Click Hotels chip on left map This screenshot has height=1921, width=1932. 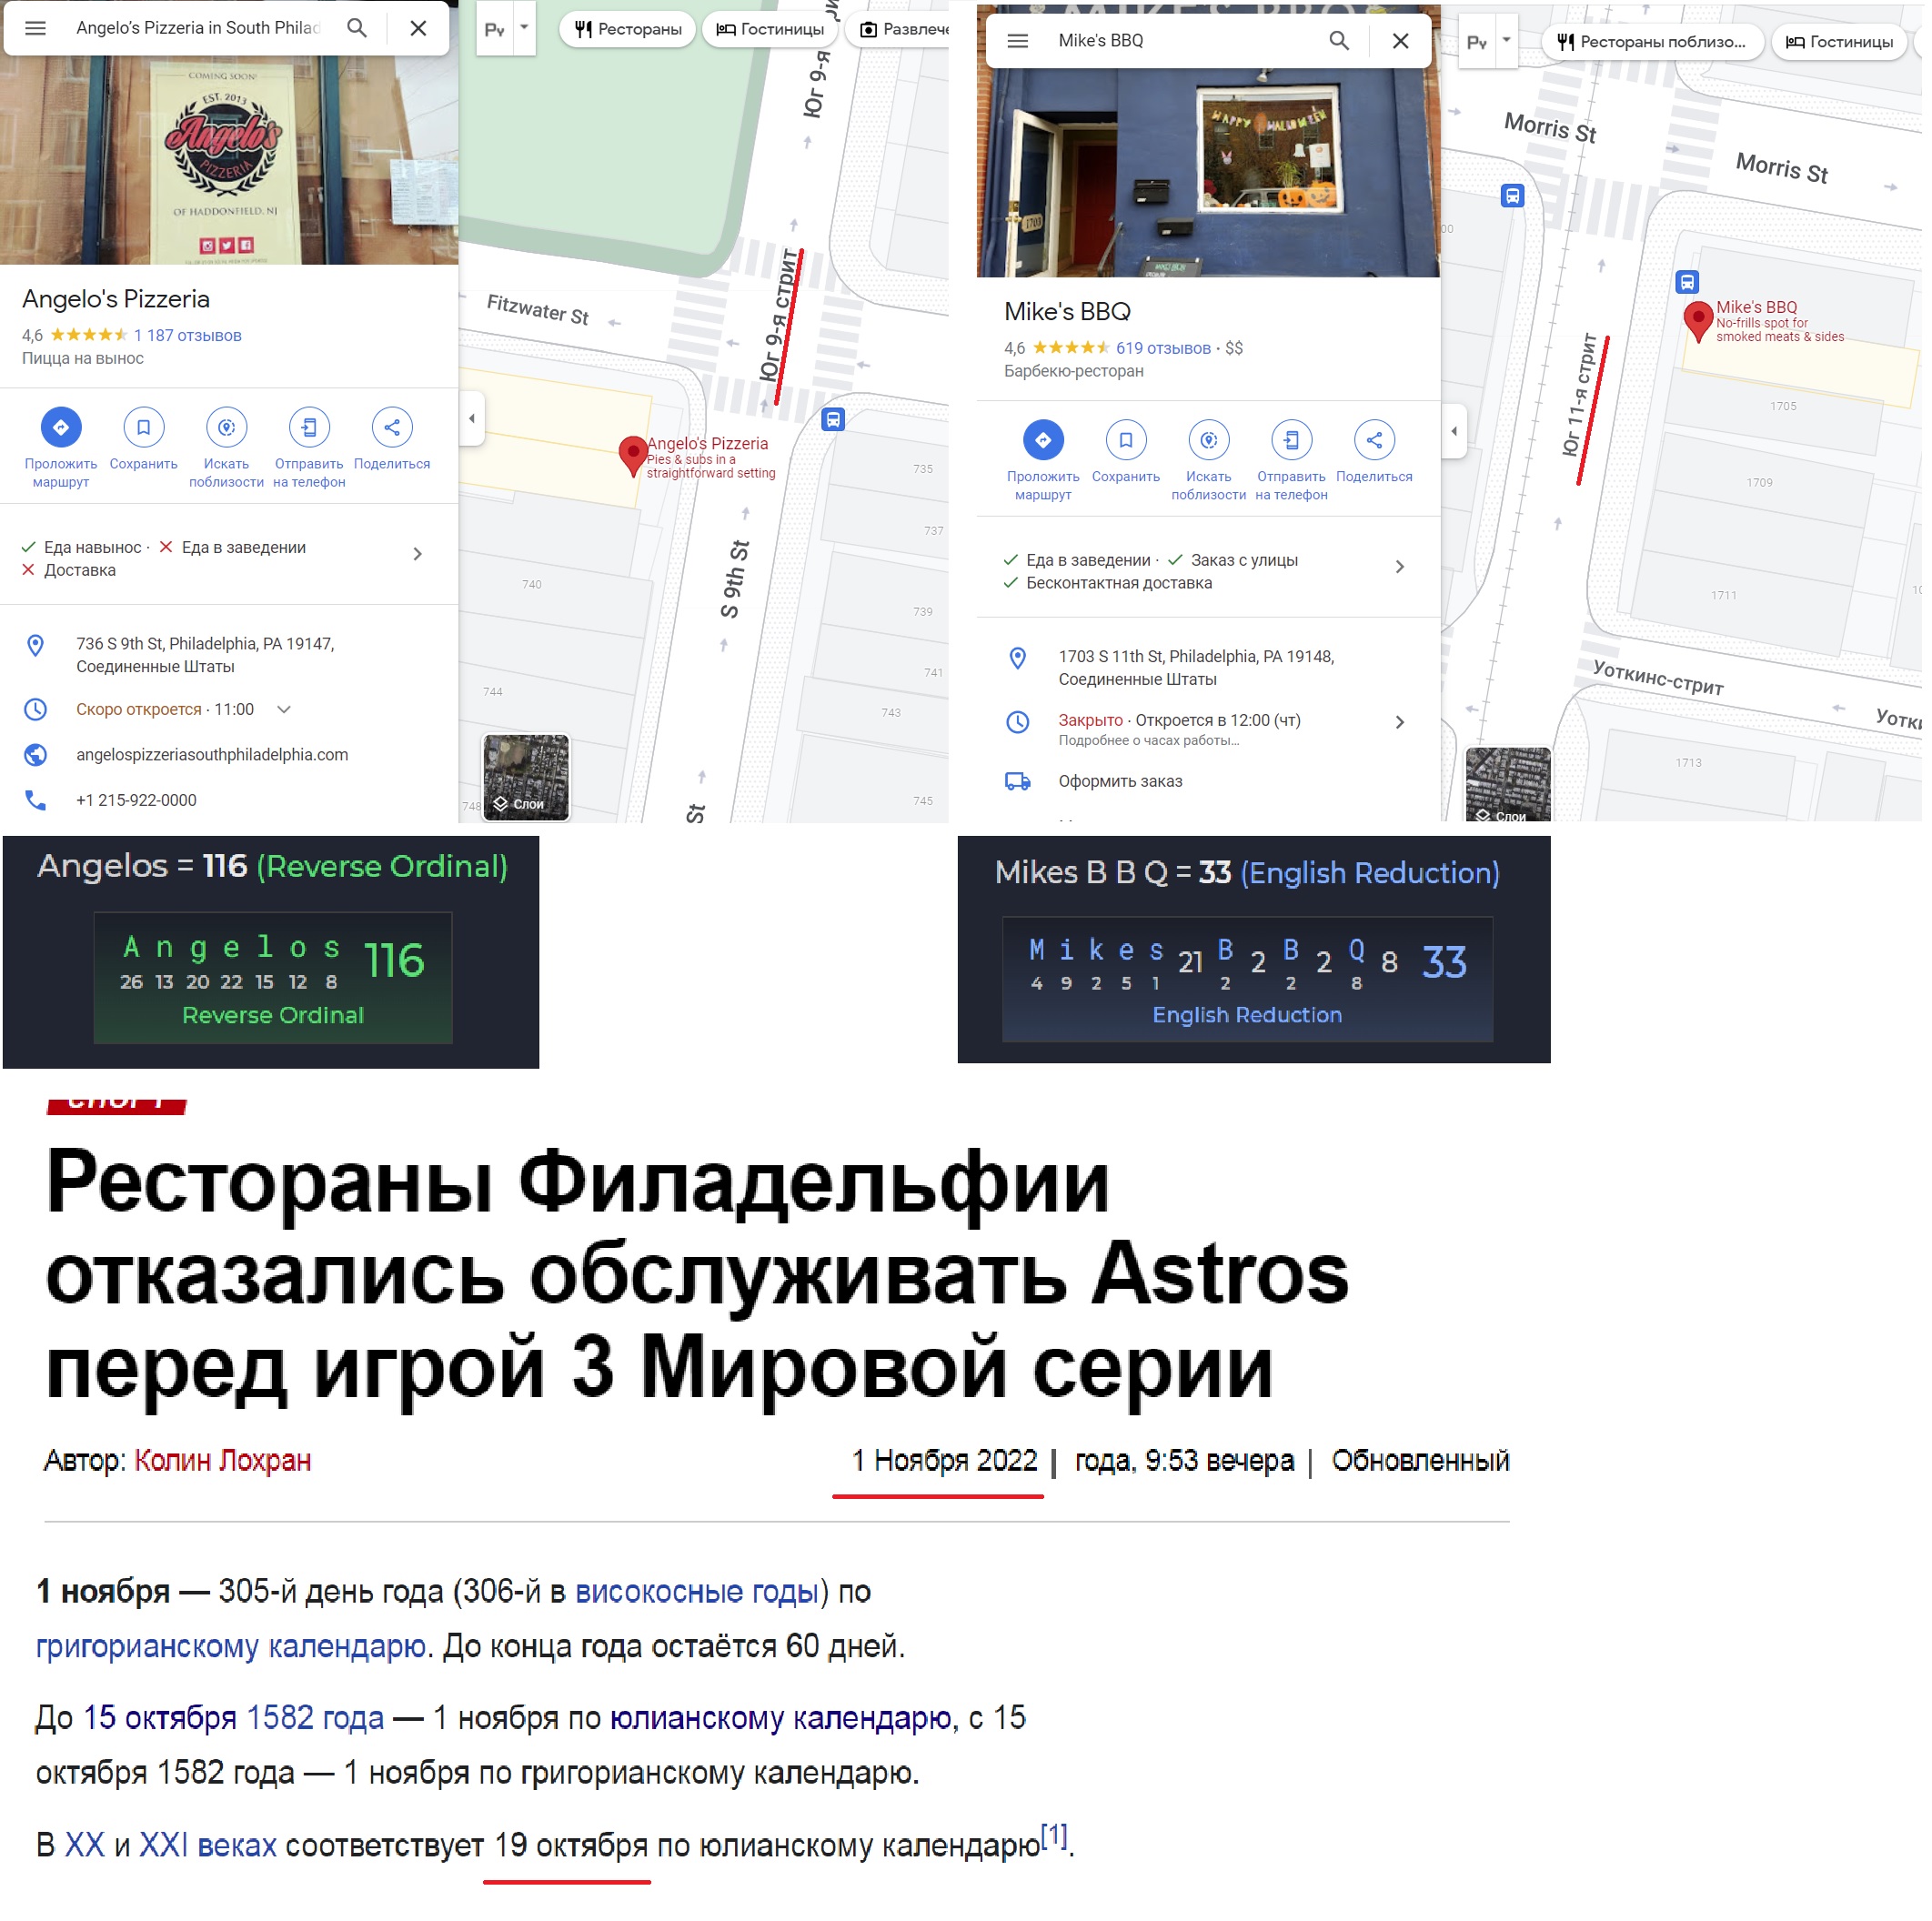pyautogui.click(x=772, y=29)
